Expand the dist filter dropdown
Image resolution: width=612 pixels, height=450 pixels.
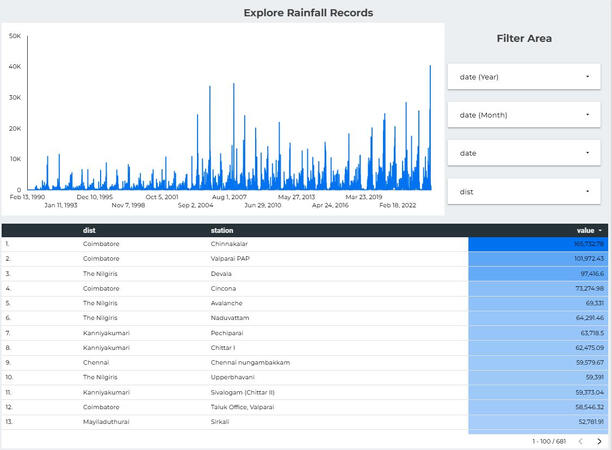click(x=524, y=191)
